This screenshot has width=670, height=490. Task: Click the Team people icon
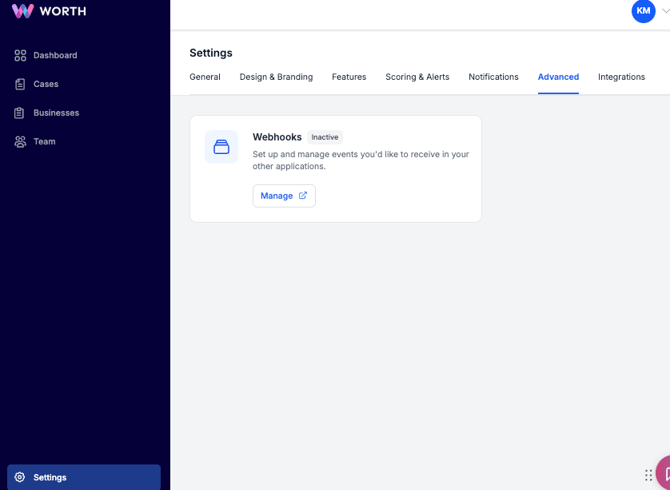click(x=20, y=142)
